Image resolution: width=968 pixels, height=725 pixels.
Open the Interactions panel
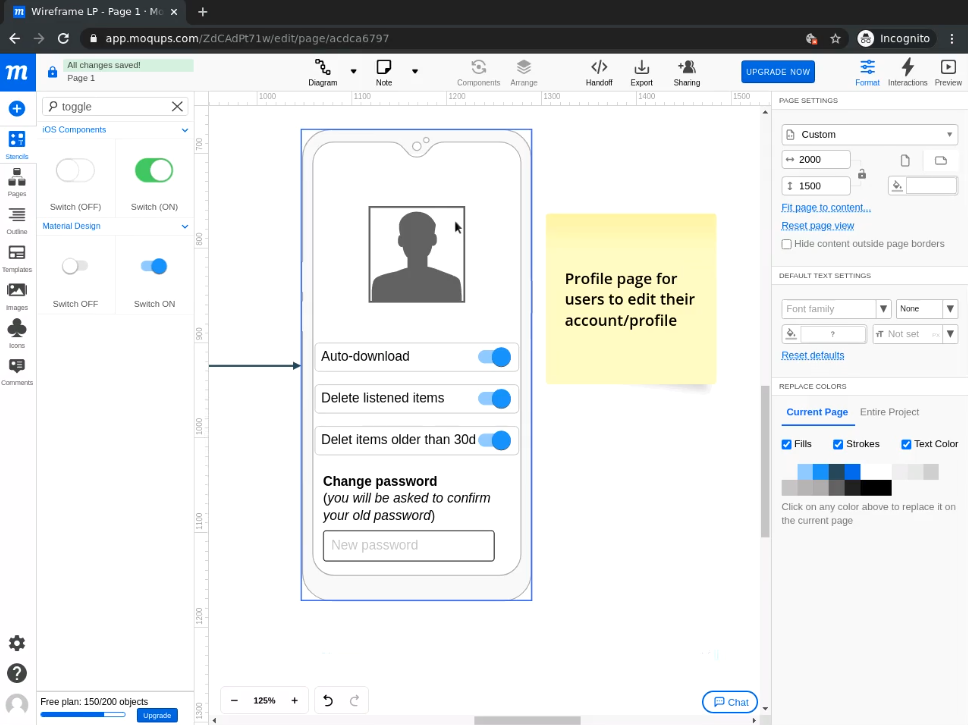907,72
